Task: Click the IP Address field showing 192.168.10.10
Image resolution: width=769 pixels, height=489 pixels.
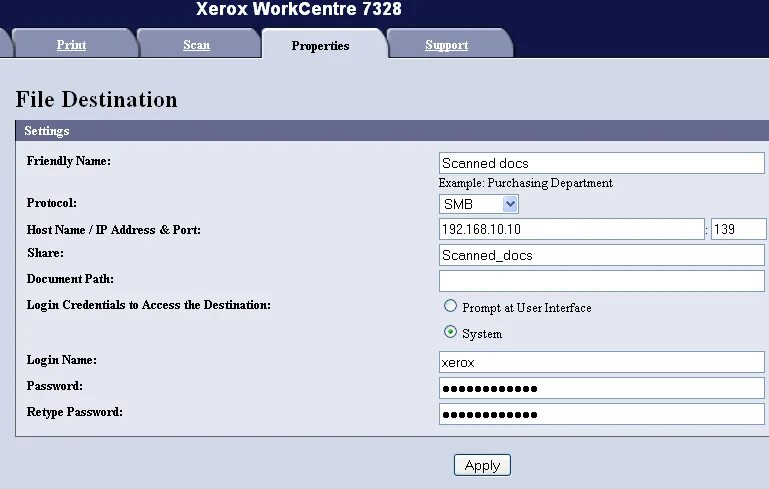Action: click(x=571, y=229)
